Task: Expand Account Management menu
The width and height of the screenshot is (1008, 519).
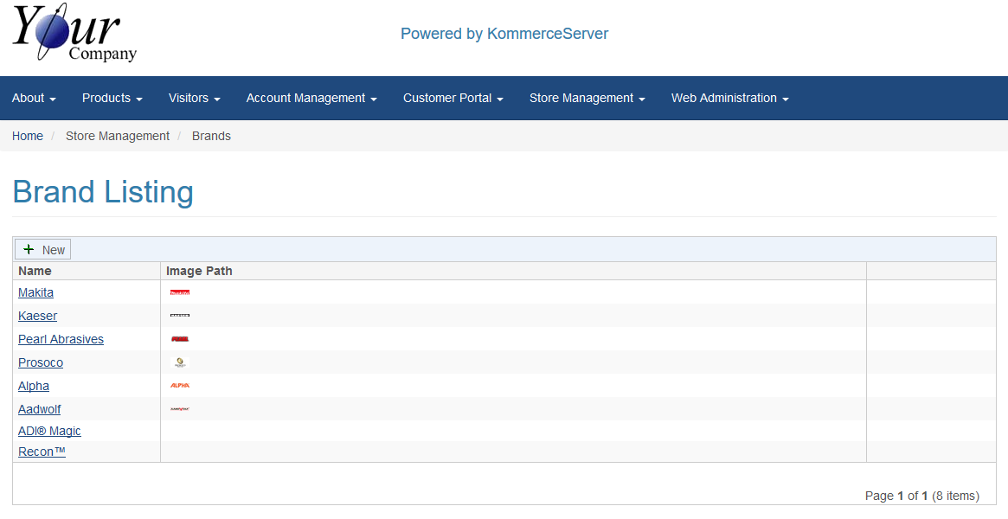Action: tap(312, 98)
